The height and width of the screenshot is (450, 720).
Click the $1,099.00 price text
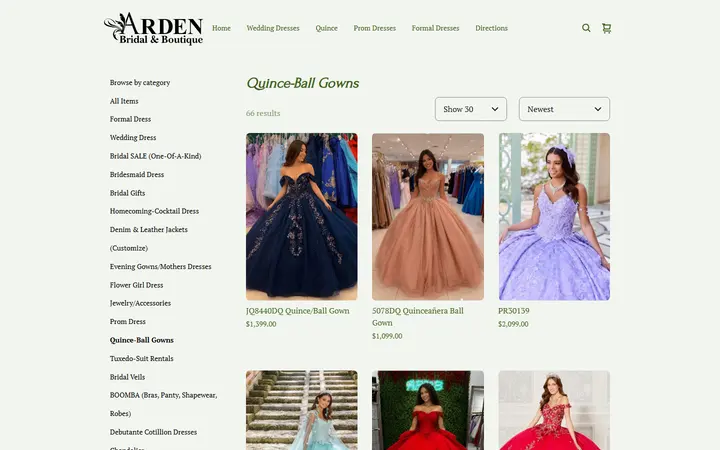pos(387,336)
